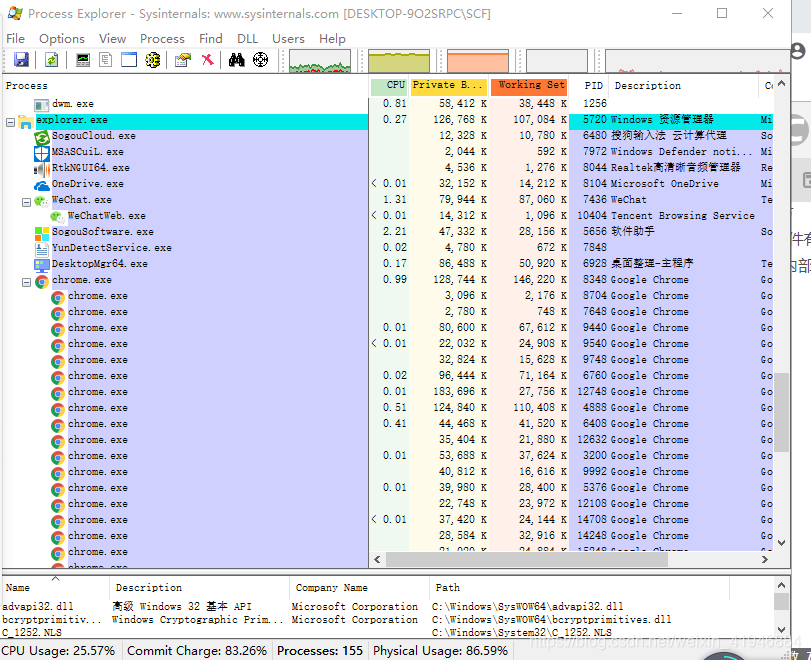811x660 pixels.
Task: Sort by the CPU column header
Action: (388, 86)
